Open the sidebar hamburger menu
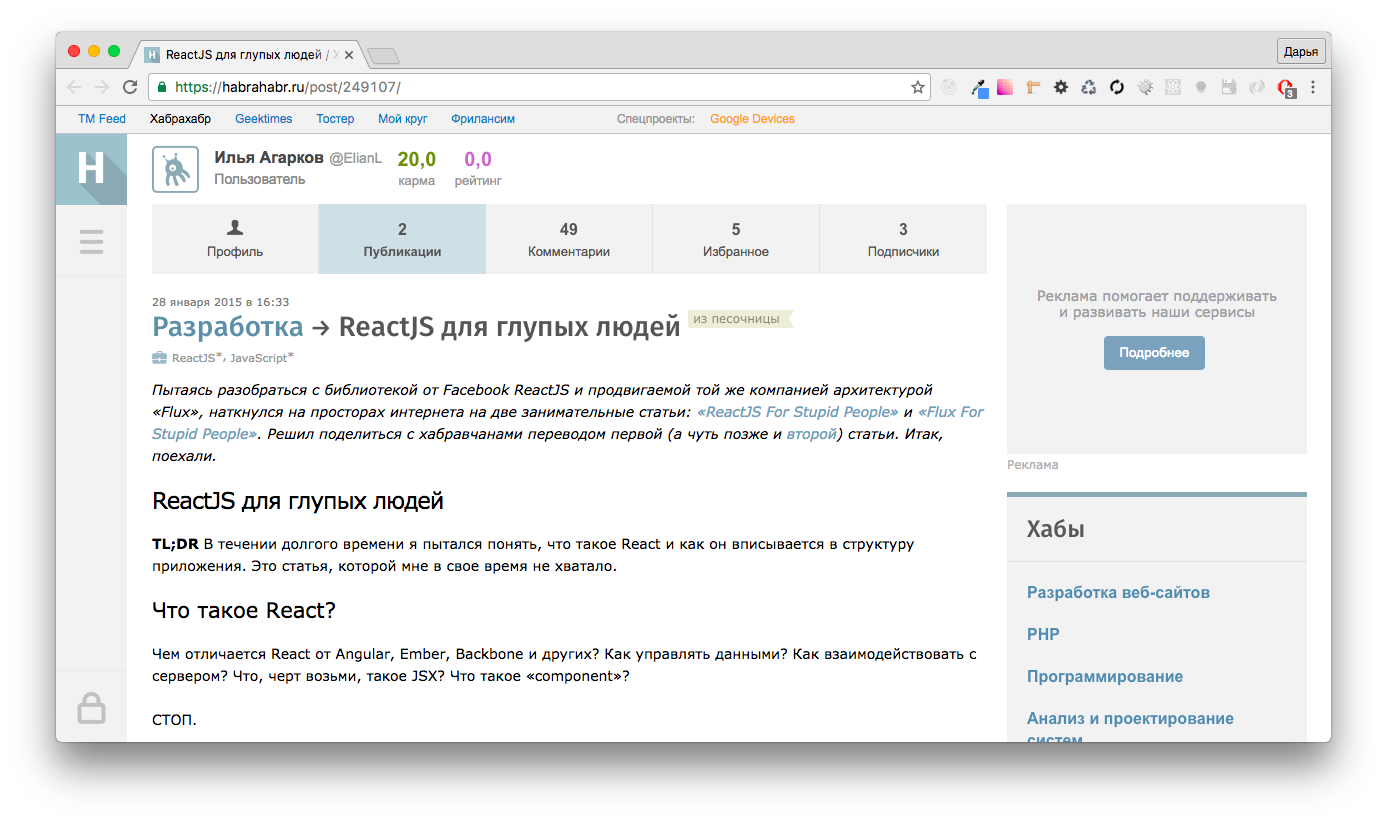Screen dimensions: 1387x822 pyautogui.click(x=91, y=241)
